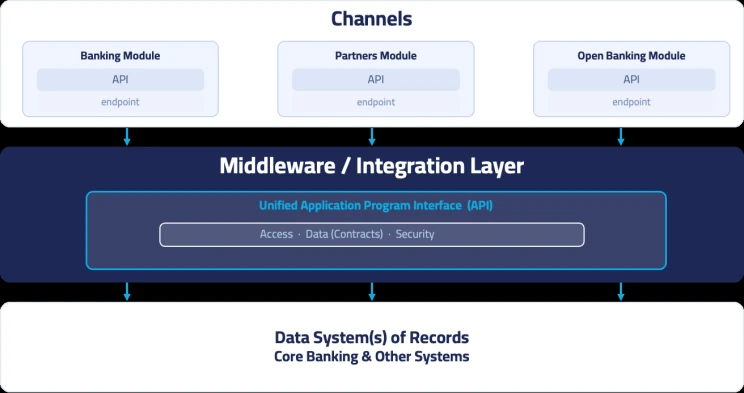Click the Data System(s) of Records heading
744x393 pixels.
(372, 338)
